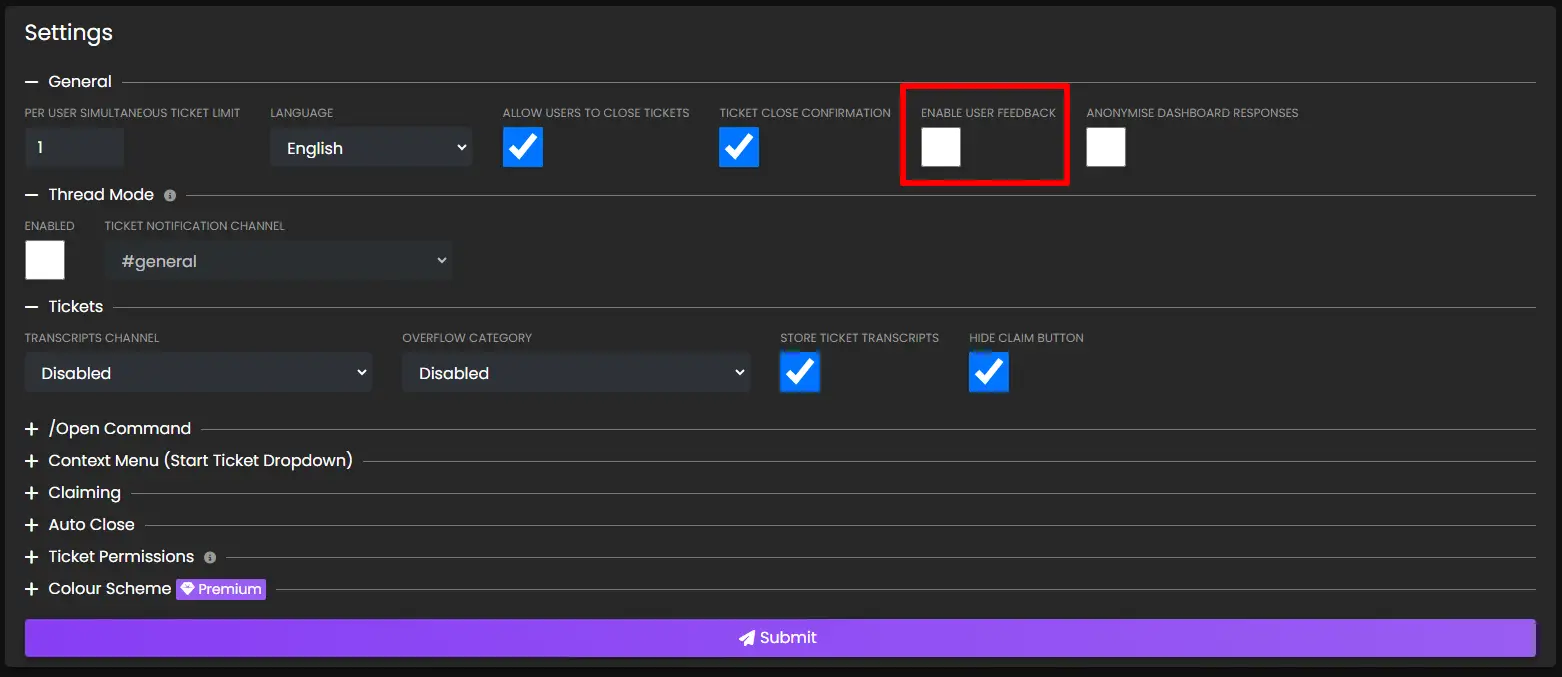
Task: Click the Submit button
Action: pyautogui.click(x=778, y=637)
